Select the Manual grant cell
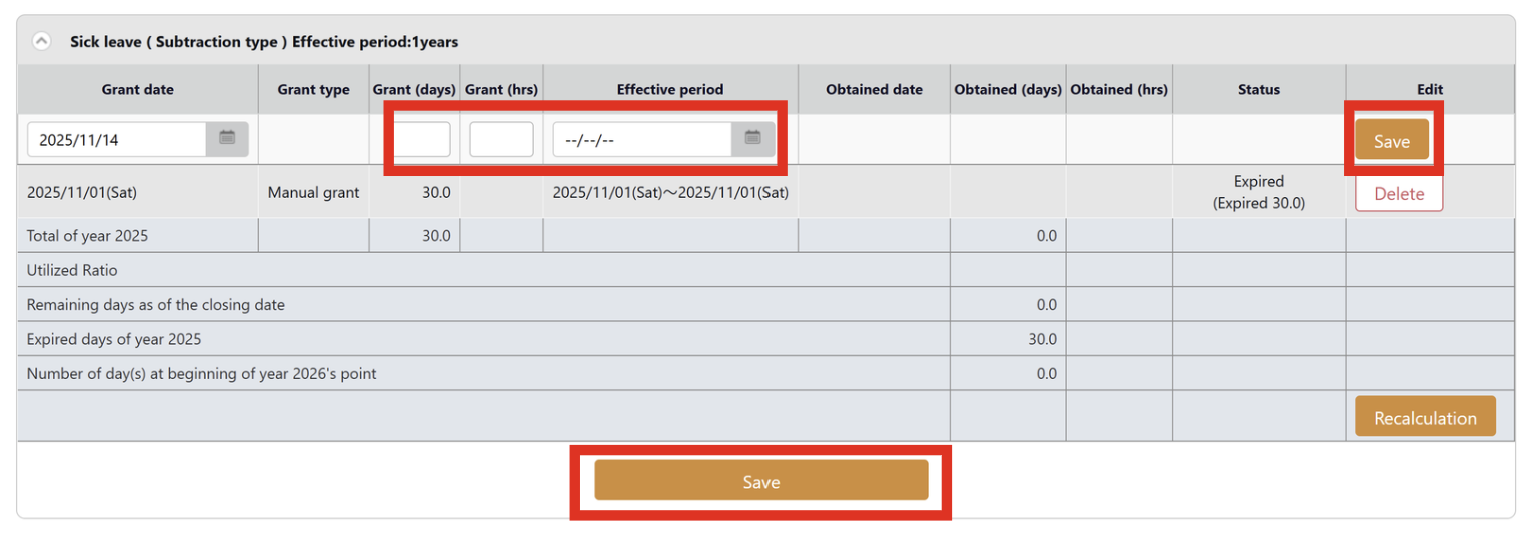The width and height of the screenshot is (1530, 548). (313, 193)
